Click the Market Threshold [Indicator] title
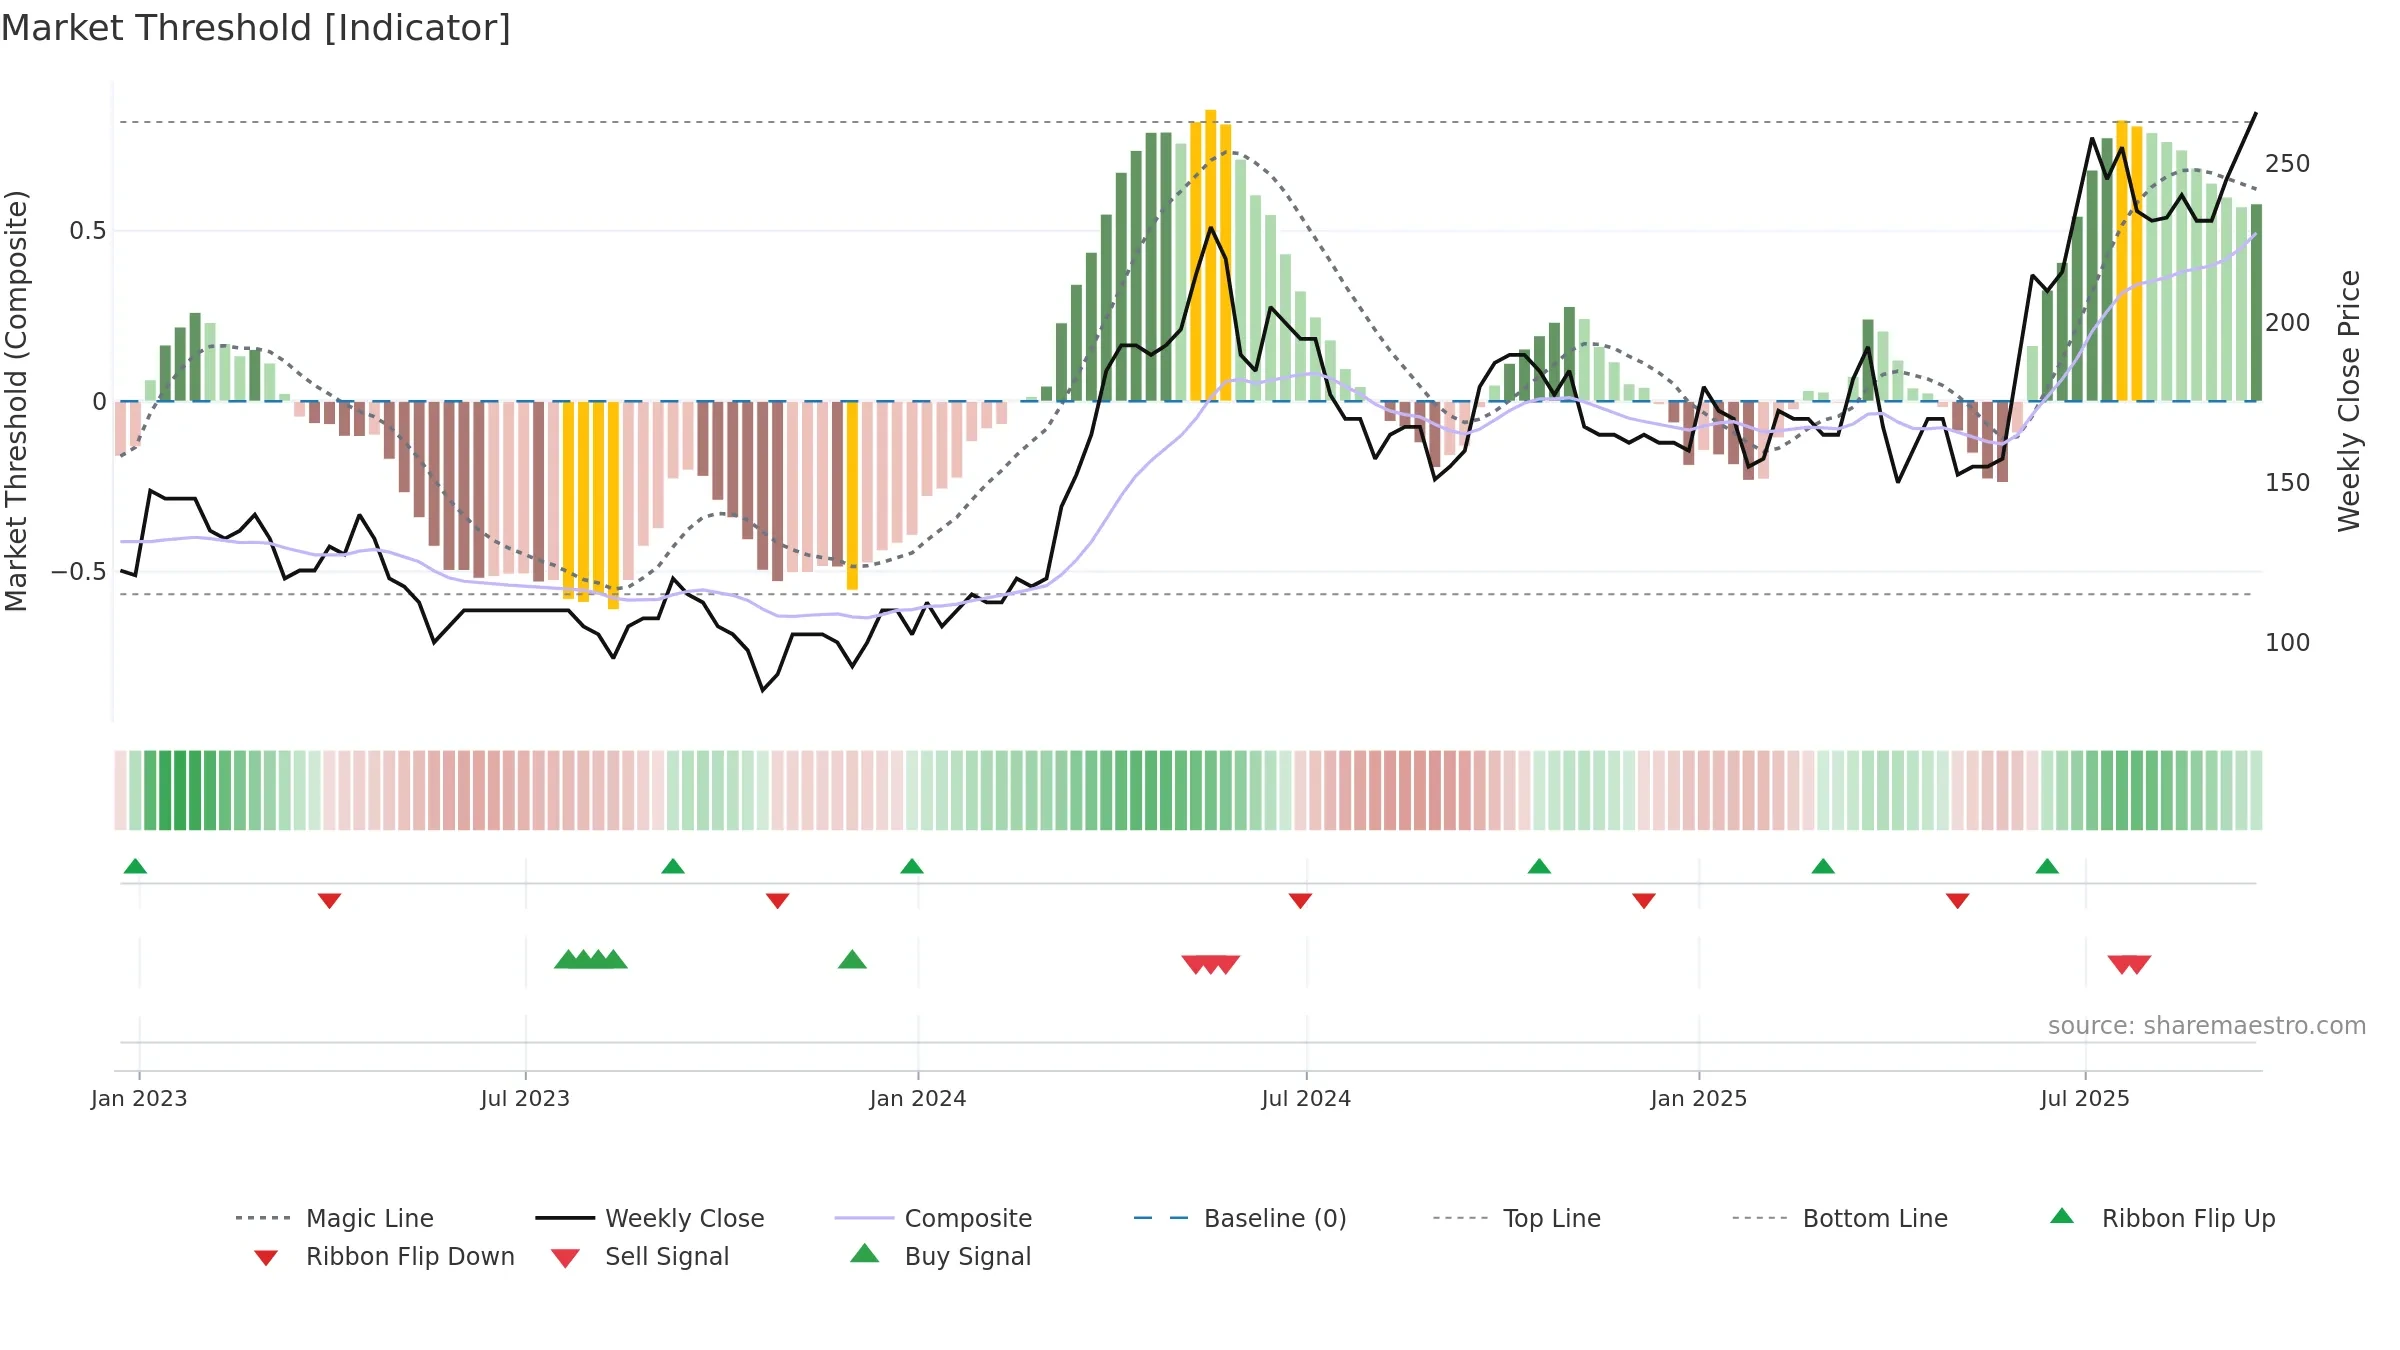2400x1350 pixels. [x=256, y=28]
